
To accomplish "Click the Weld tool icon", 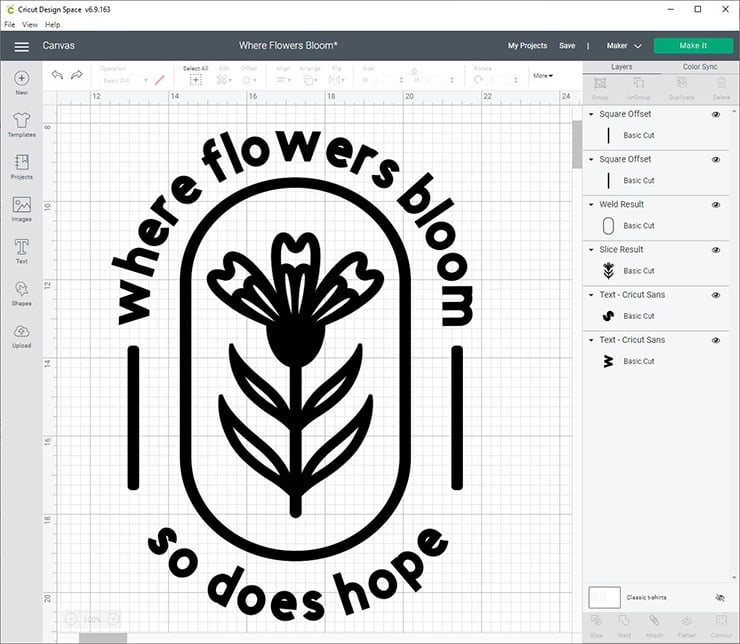I will click(624, 620).
